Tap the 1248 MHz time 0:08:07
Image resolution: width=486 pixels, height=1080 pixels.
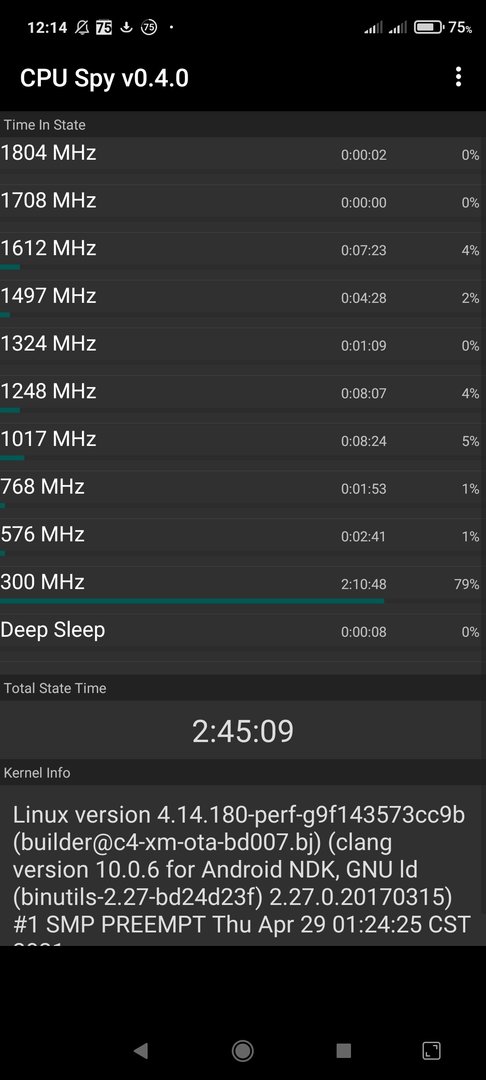click(363, 394)
